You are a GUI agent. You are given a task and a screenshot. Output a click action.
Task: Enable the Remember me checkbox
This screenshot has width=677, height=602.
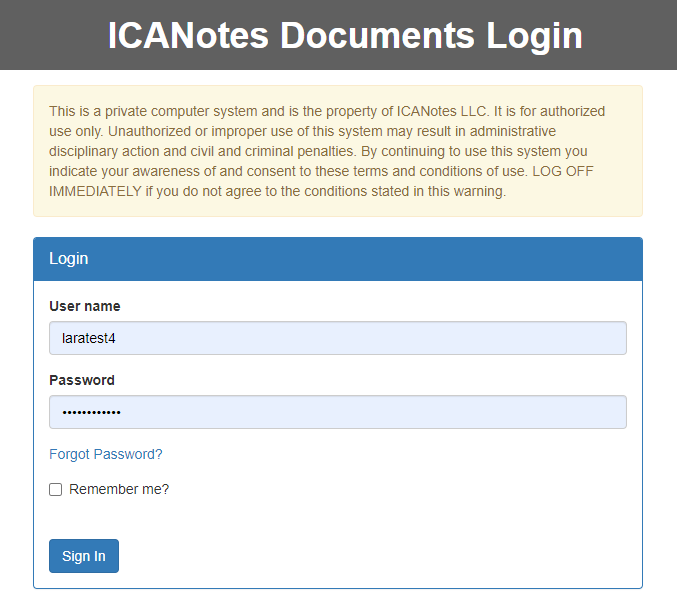[56, 489]
